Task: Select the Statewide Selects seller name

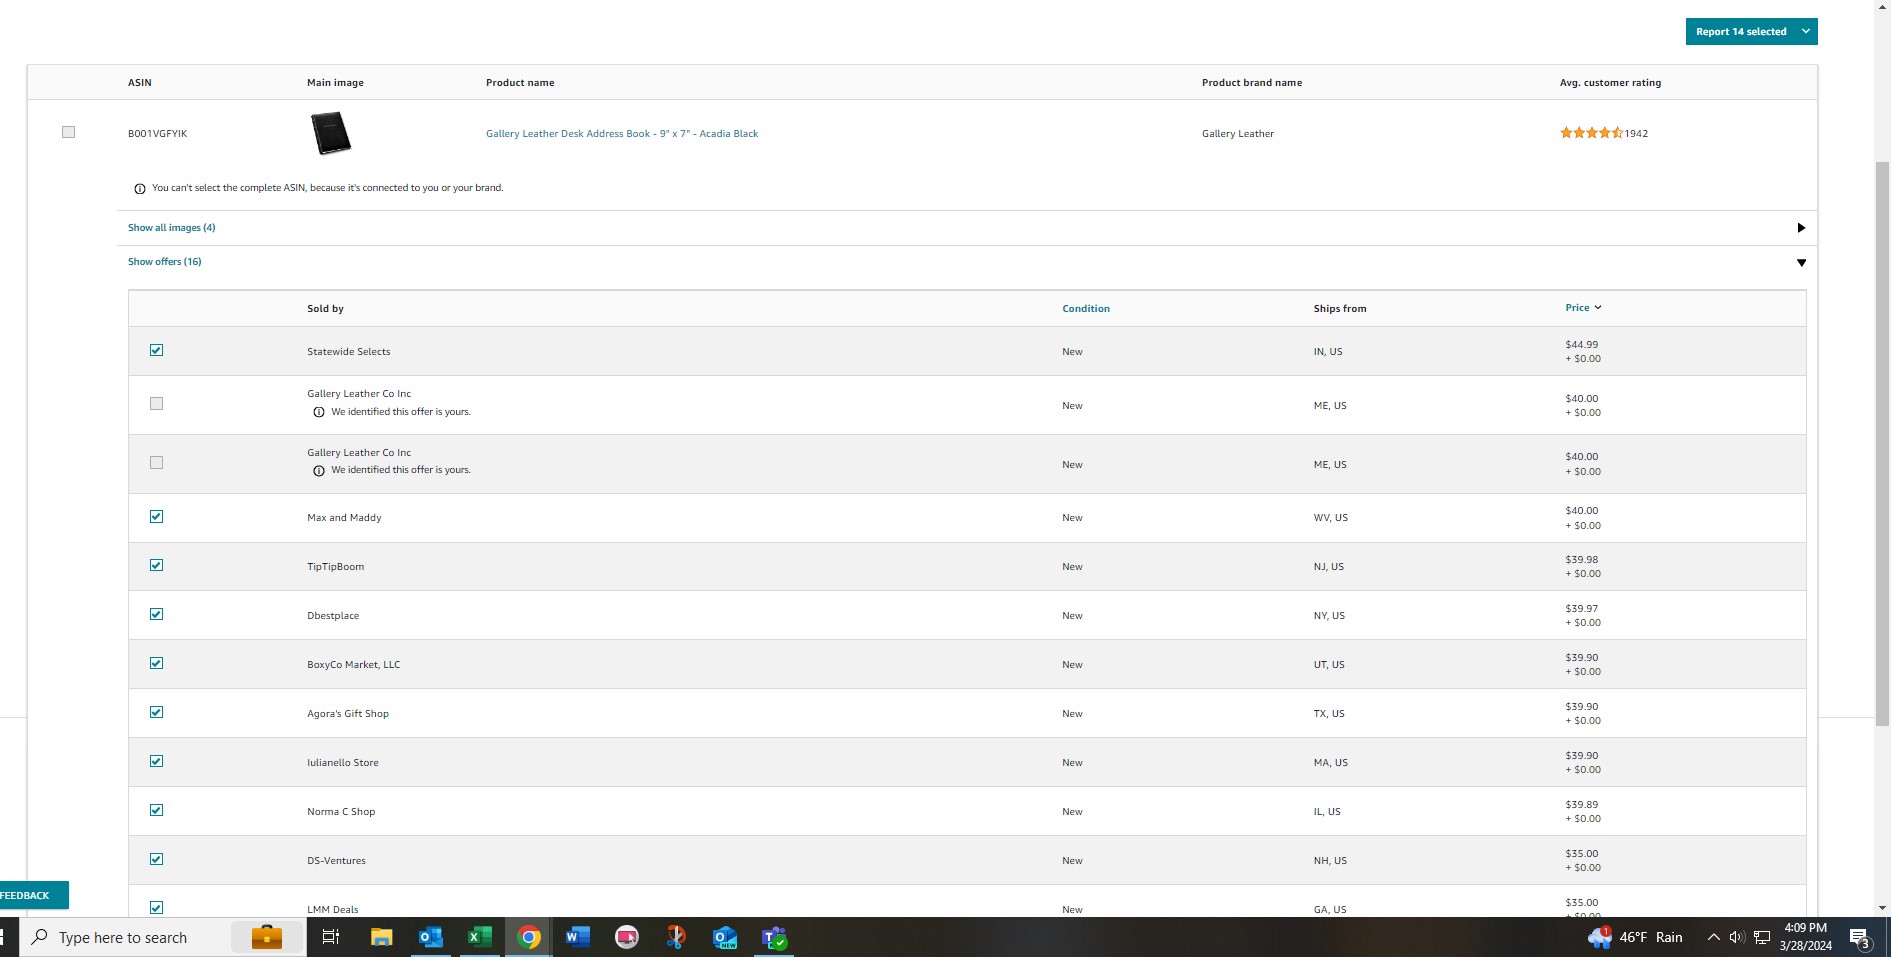Action: coord(349,352)
